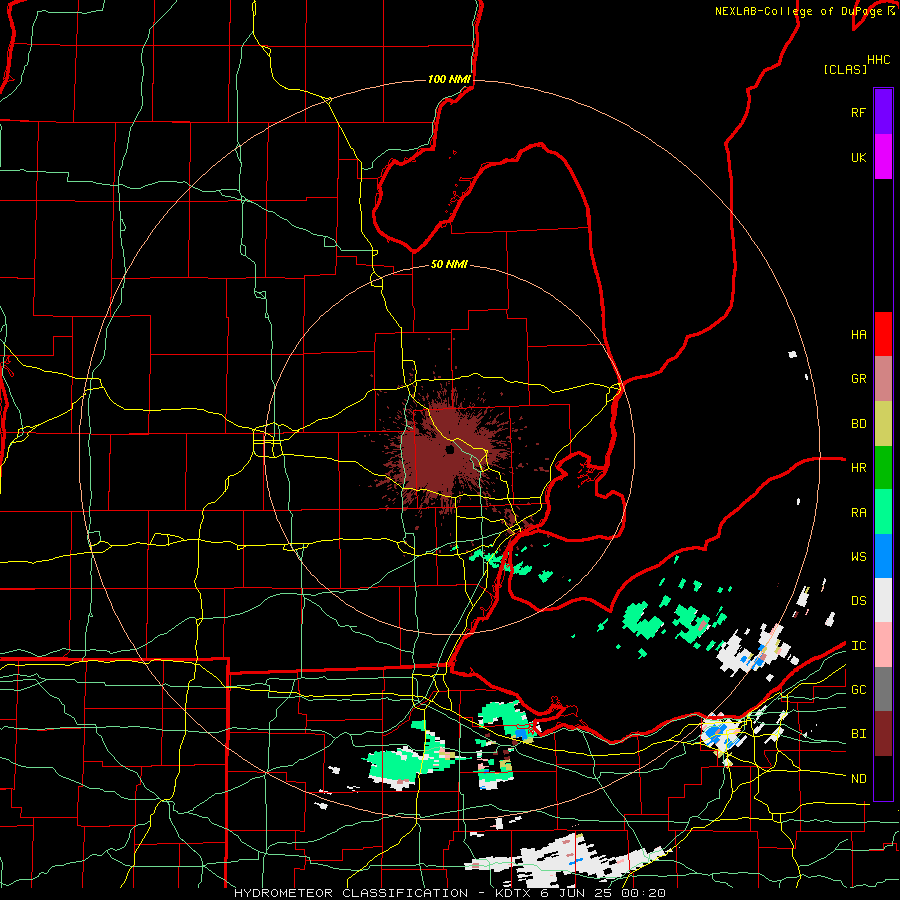This screenshot has height=900, width=900.
Task: Click the '6 JUN 25' date text
Action: pyautogui.click(x=576, y=893)
